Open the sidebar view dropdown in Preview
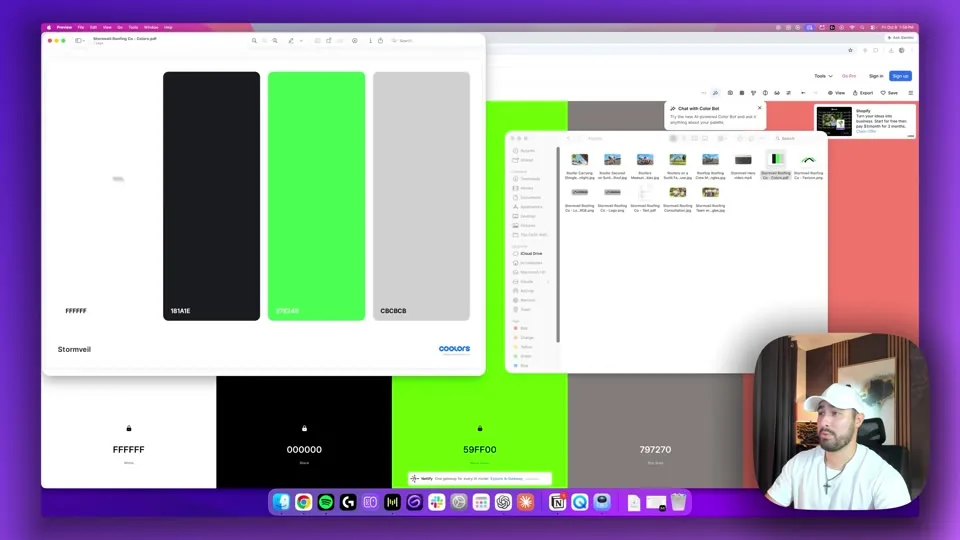This screenshot has width=960, height=540. click(80, 40)
